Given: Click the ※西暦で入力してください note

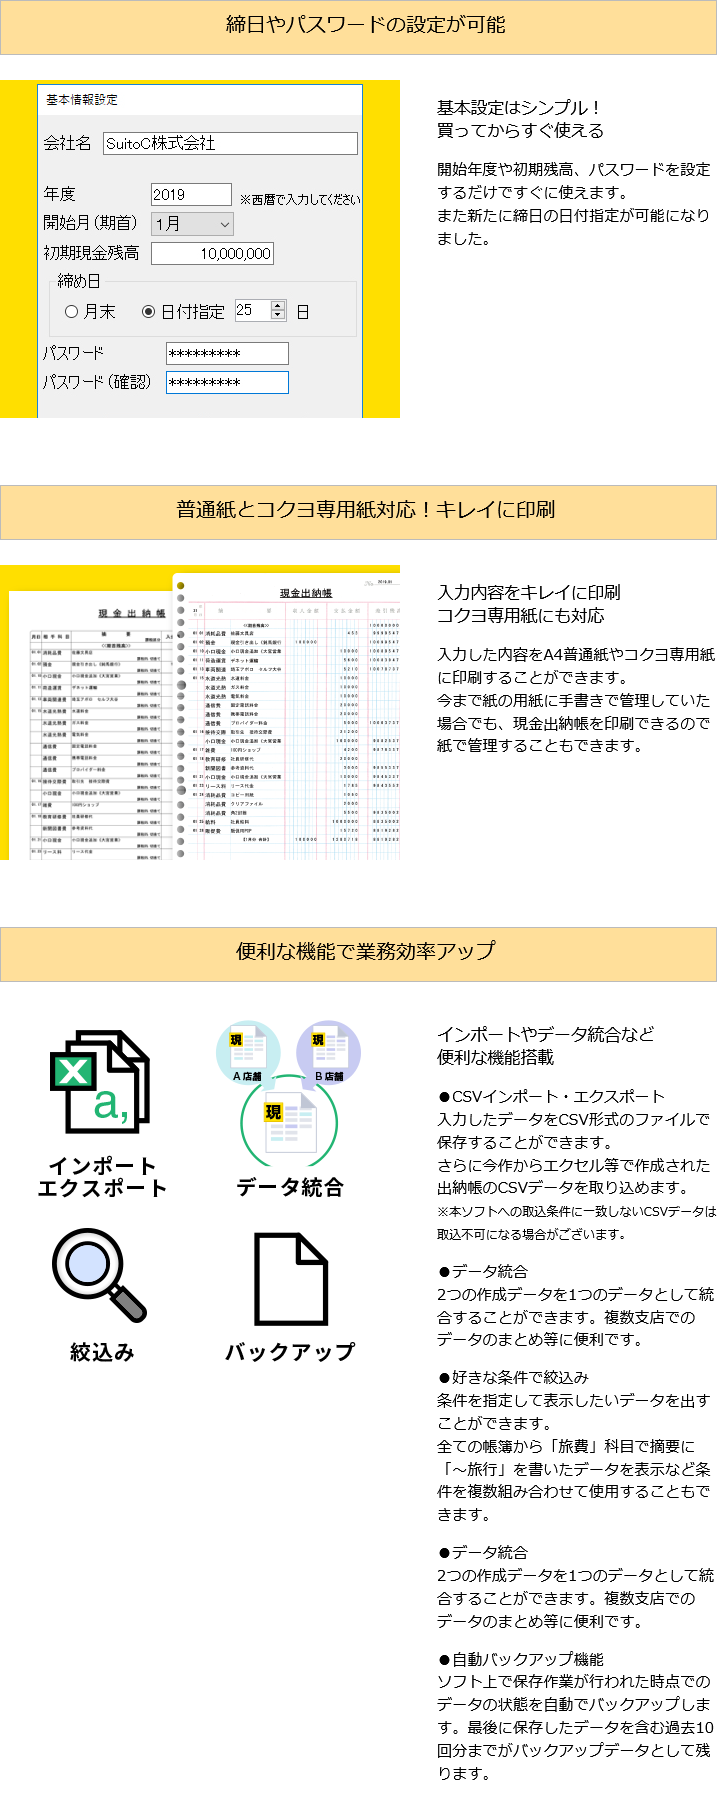Looking at the screenshot, I should click(300, 199).
